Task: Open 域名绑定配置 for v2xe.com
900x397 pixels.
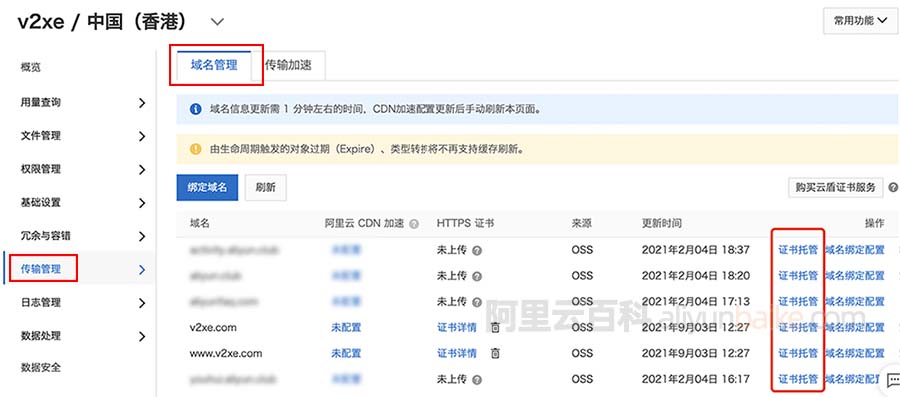Action: pos(855,328)
